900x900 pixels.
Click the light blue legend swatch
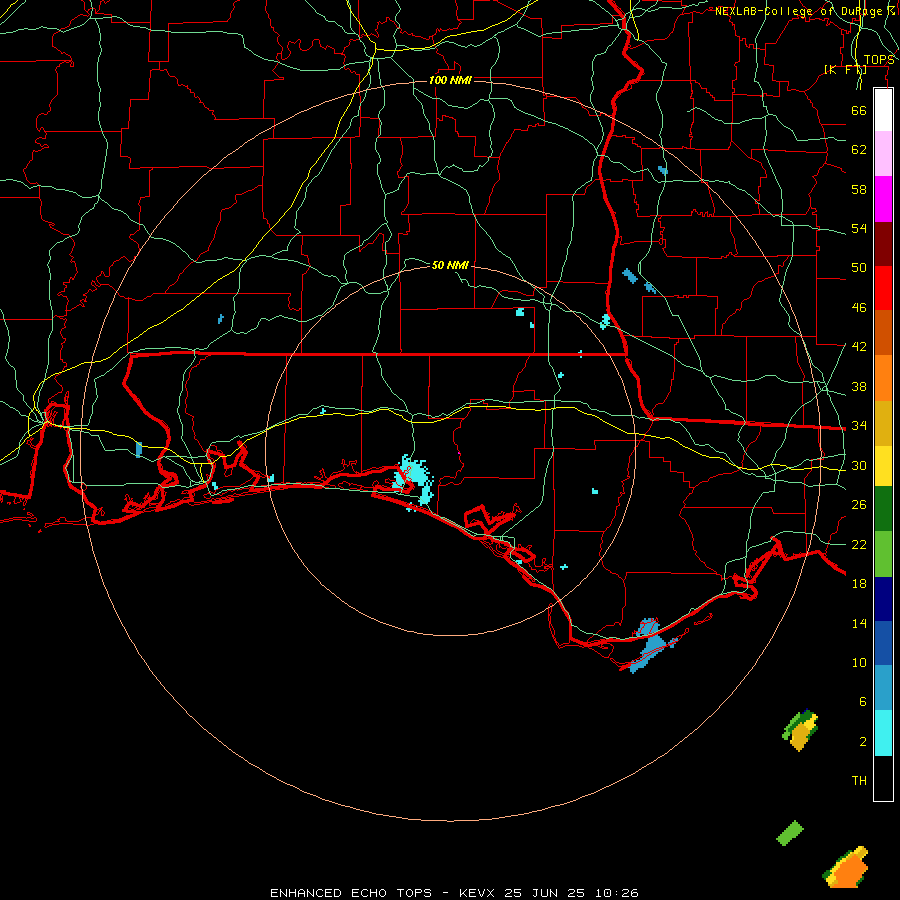(x=883, y=688)
